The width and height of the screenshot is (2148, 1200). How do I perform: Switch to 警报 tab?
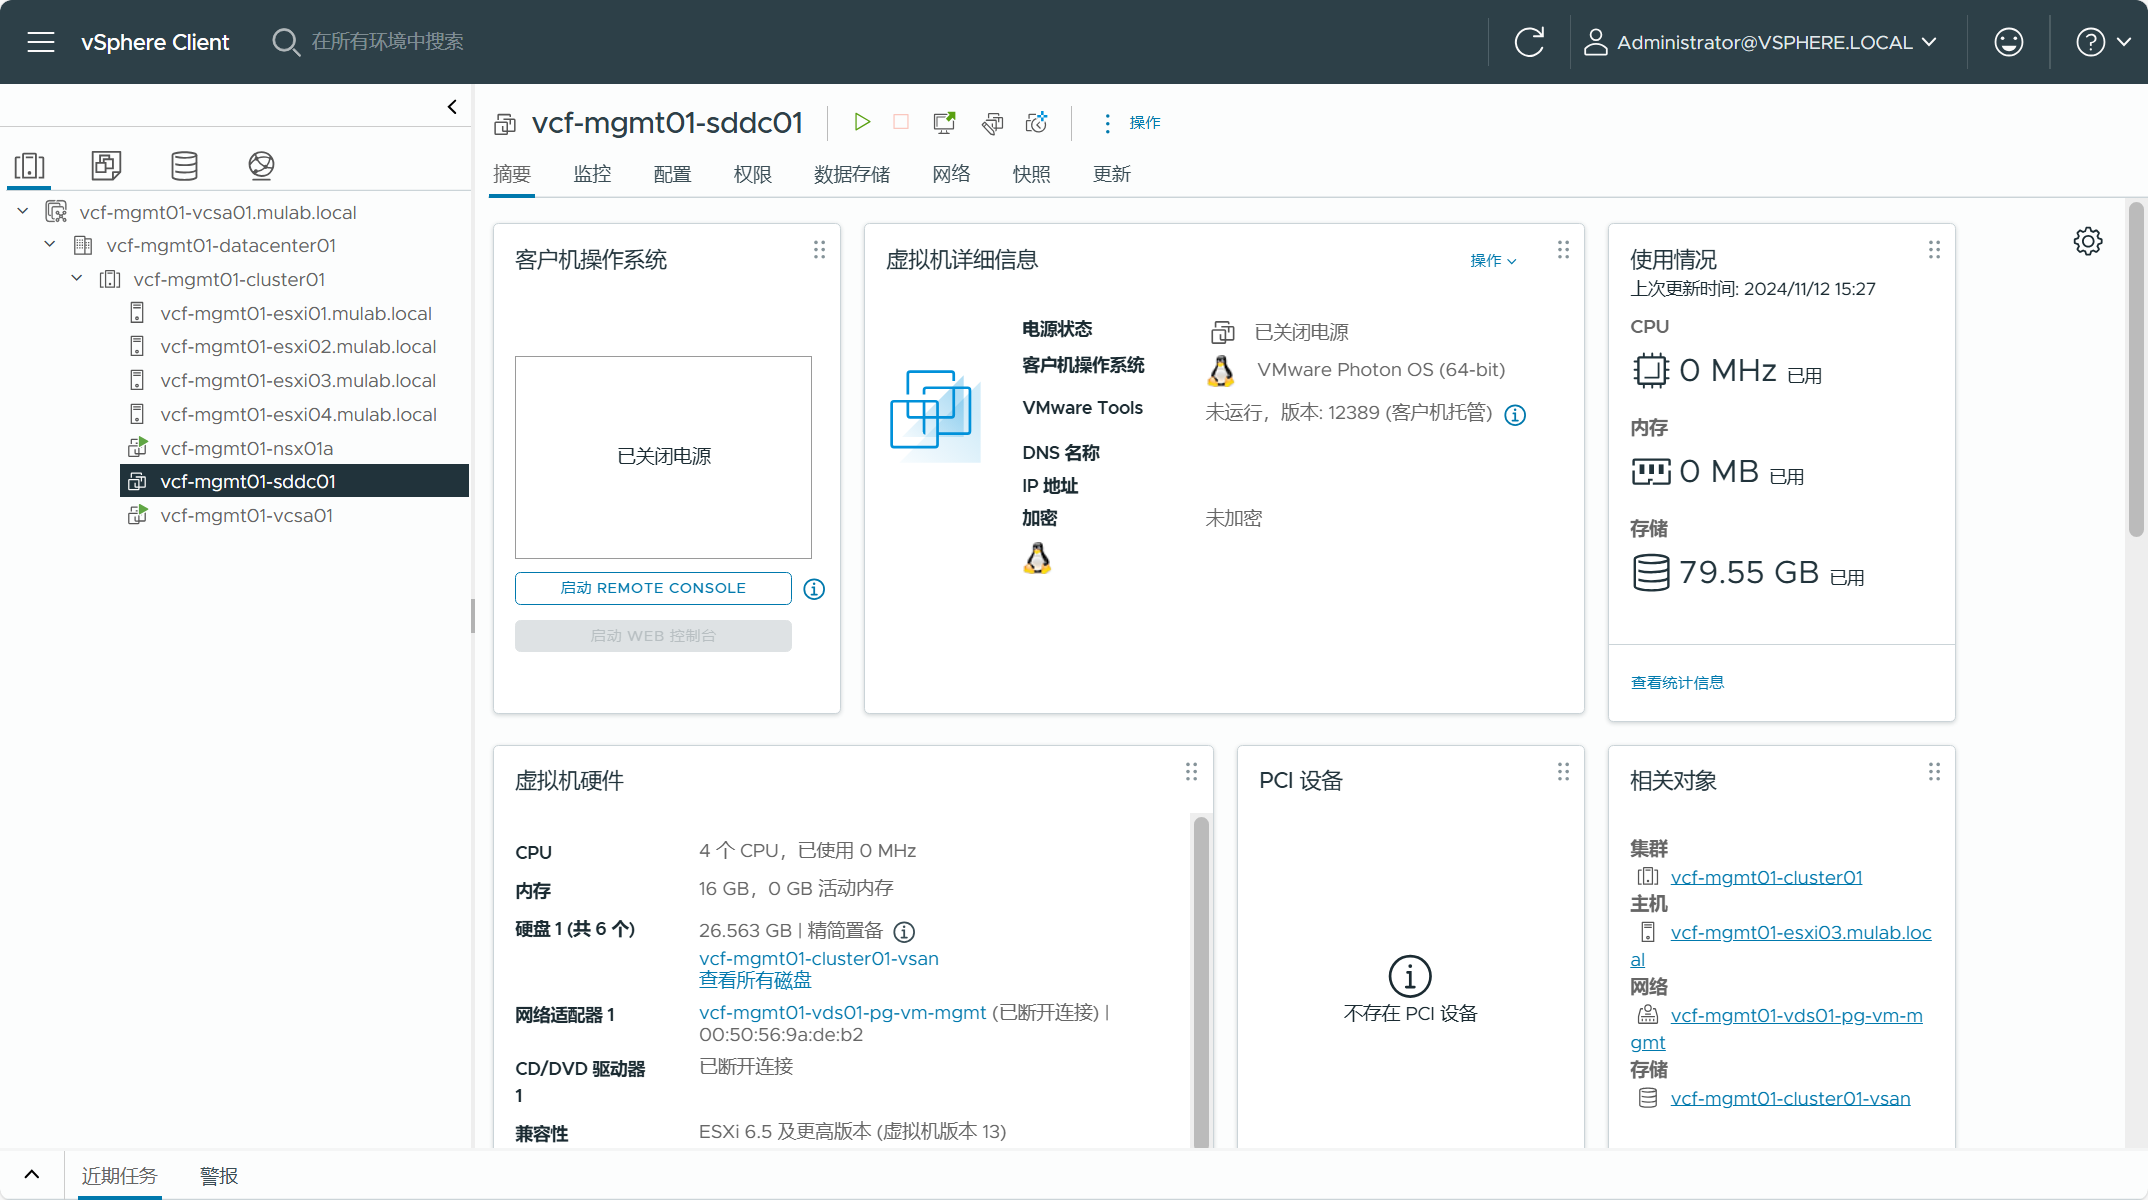click(x=219, y=1176)
